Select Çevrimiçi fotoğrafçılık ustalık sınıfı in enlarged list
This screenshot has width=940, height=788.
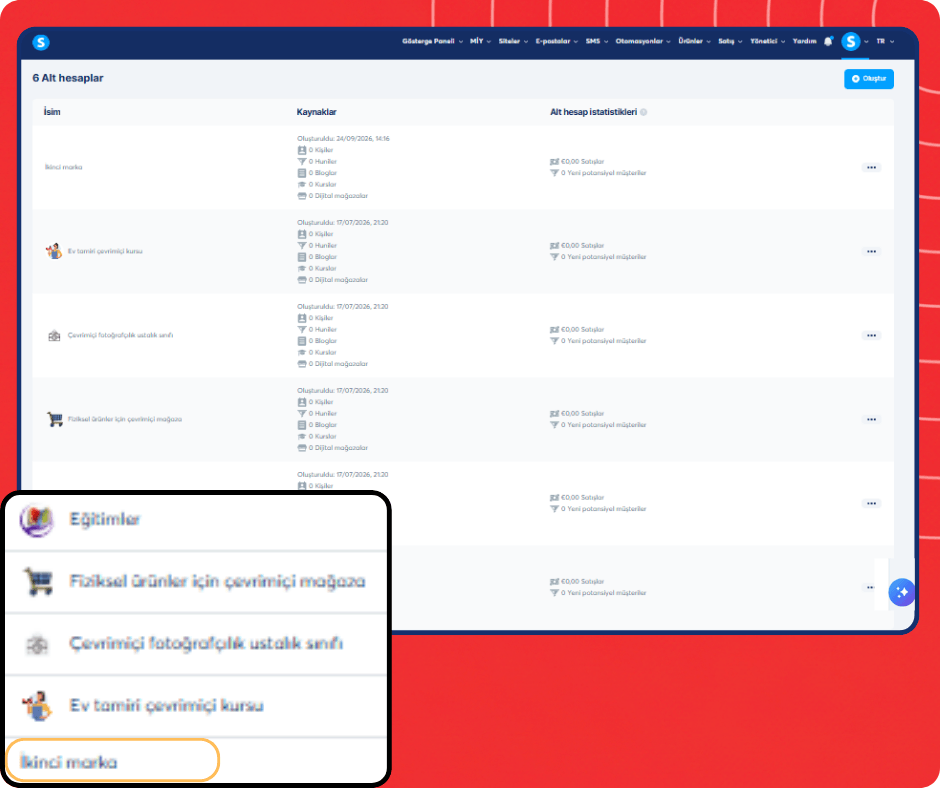click(206, 643)
